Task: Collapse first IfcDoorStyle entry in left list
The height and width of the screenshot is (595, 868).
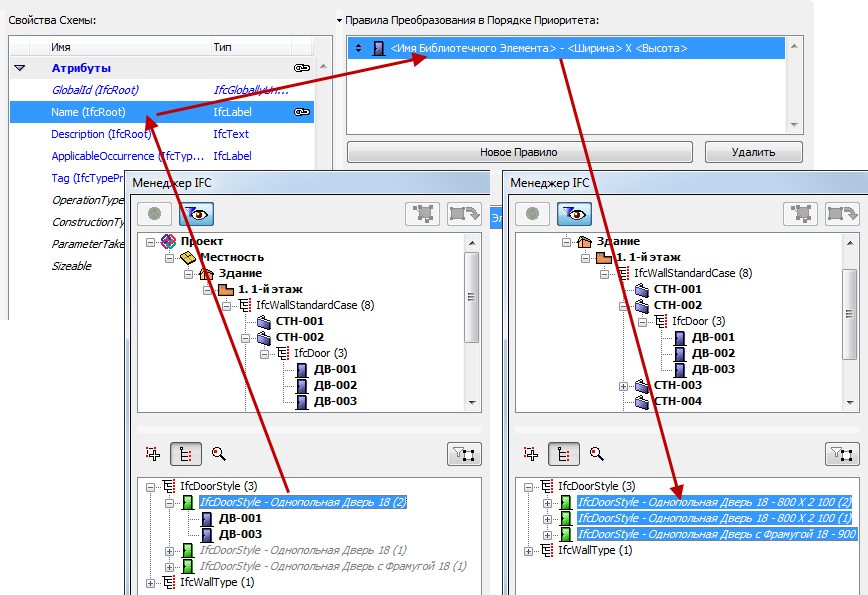Action: [169, 503]
